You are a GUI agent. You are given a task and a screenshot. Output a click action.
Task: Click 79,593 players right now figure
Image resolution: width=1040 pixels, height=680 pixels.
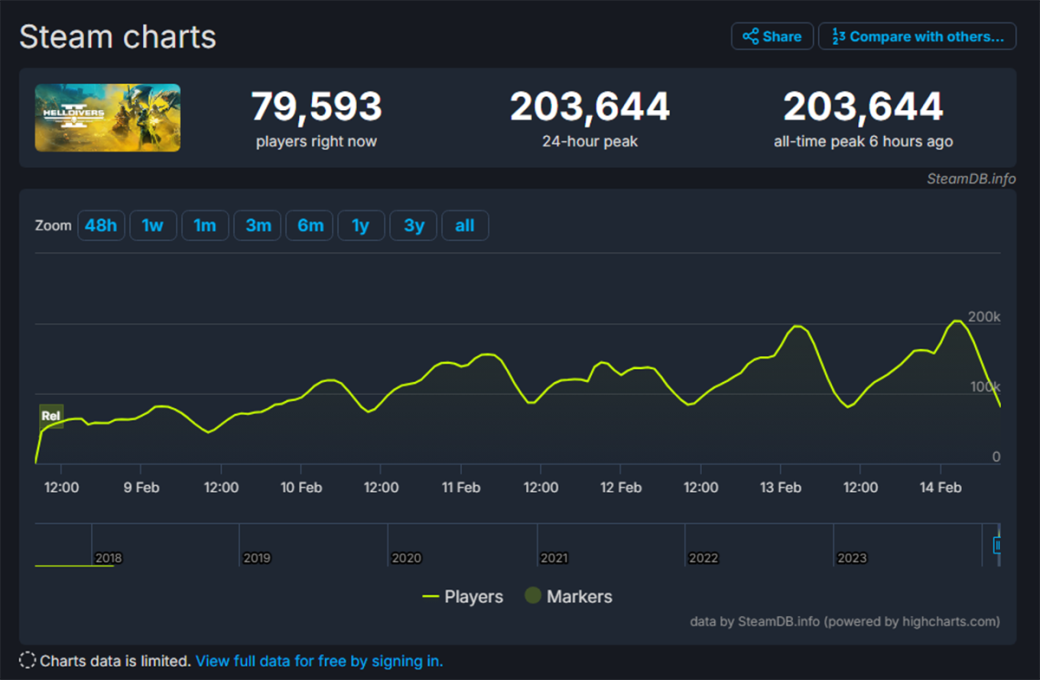(x=316, y=106)
